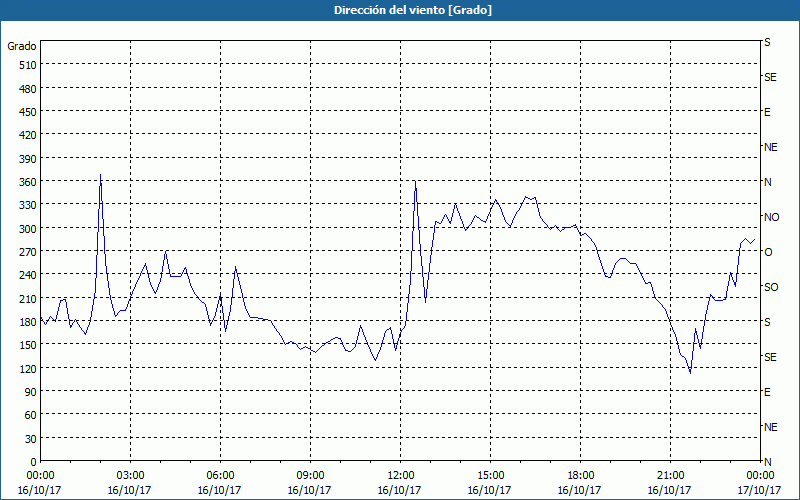800x500 pixels.
Task: Click the 'E' compass label level with 90
Action: point(767,392)
